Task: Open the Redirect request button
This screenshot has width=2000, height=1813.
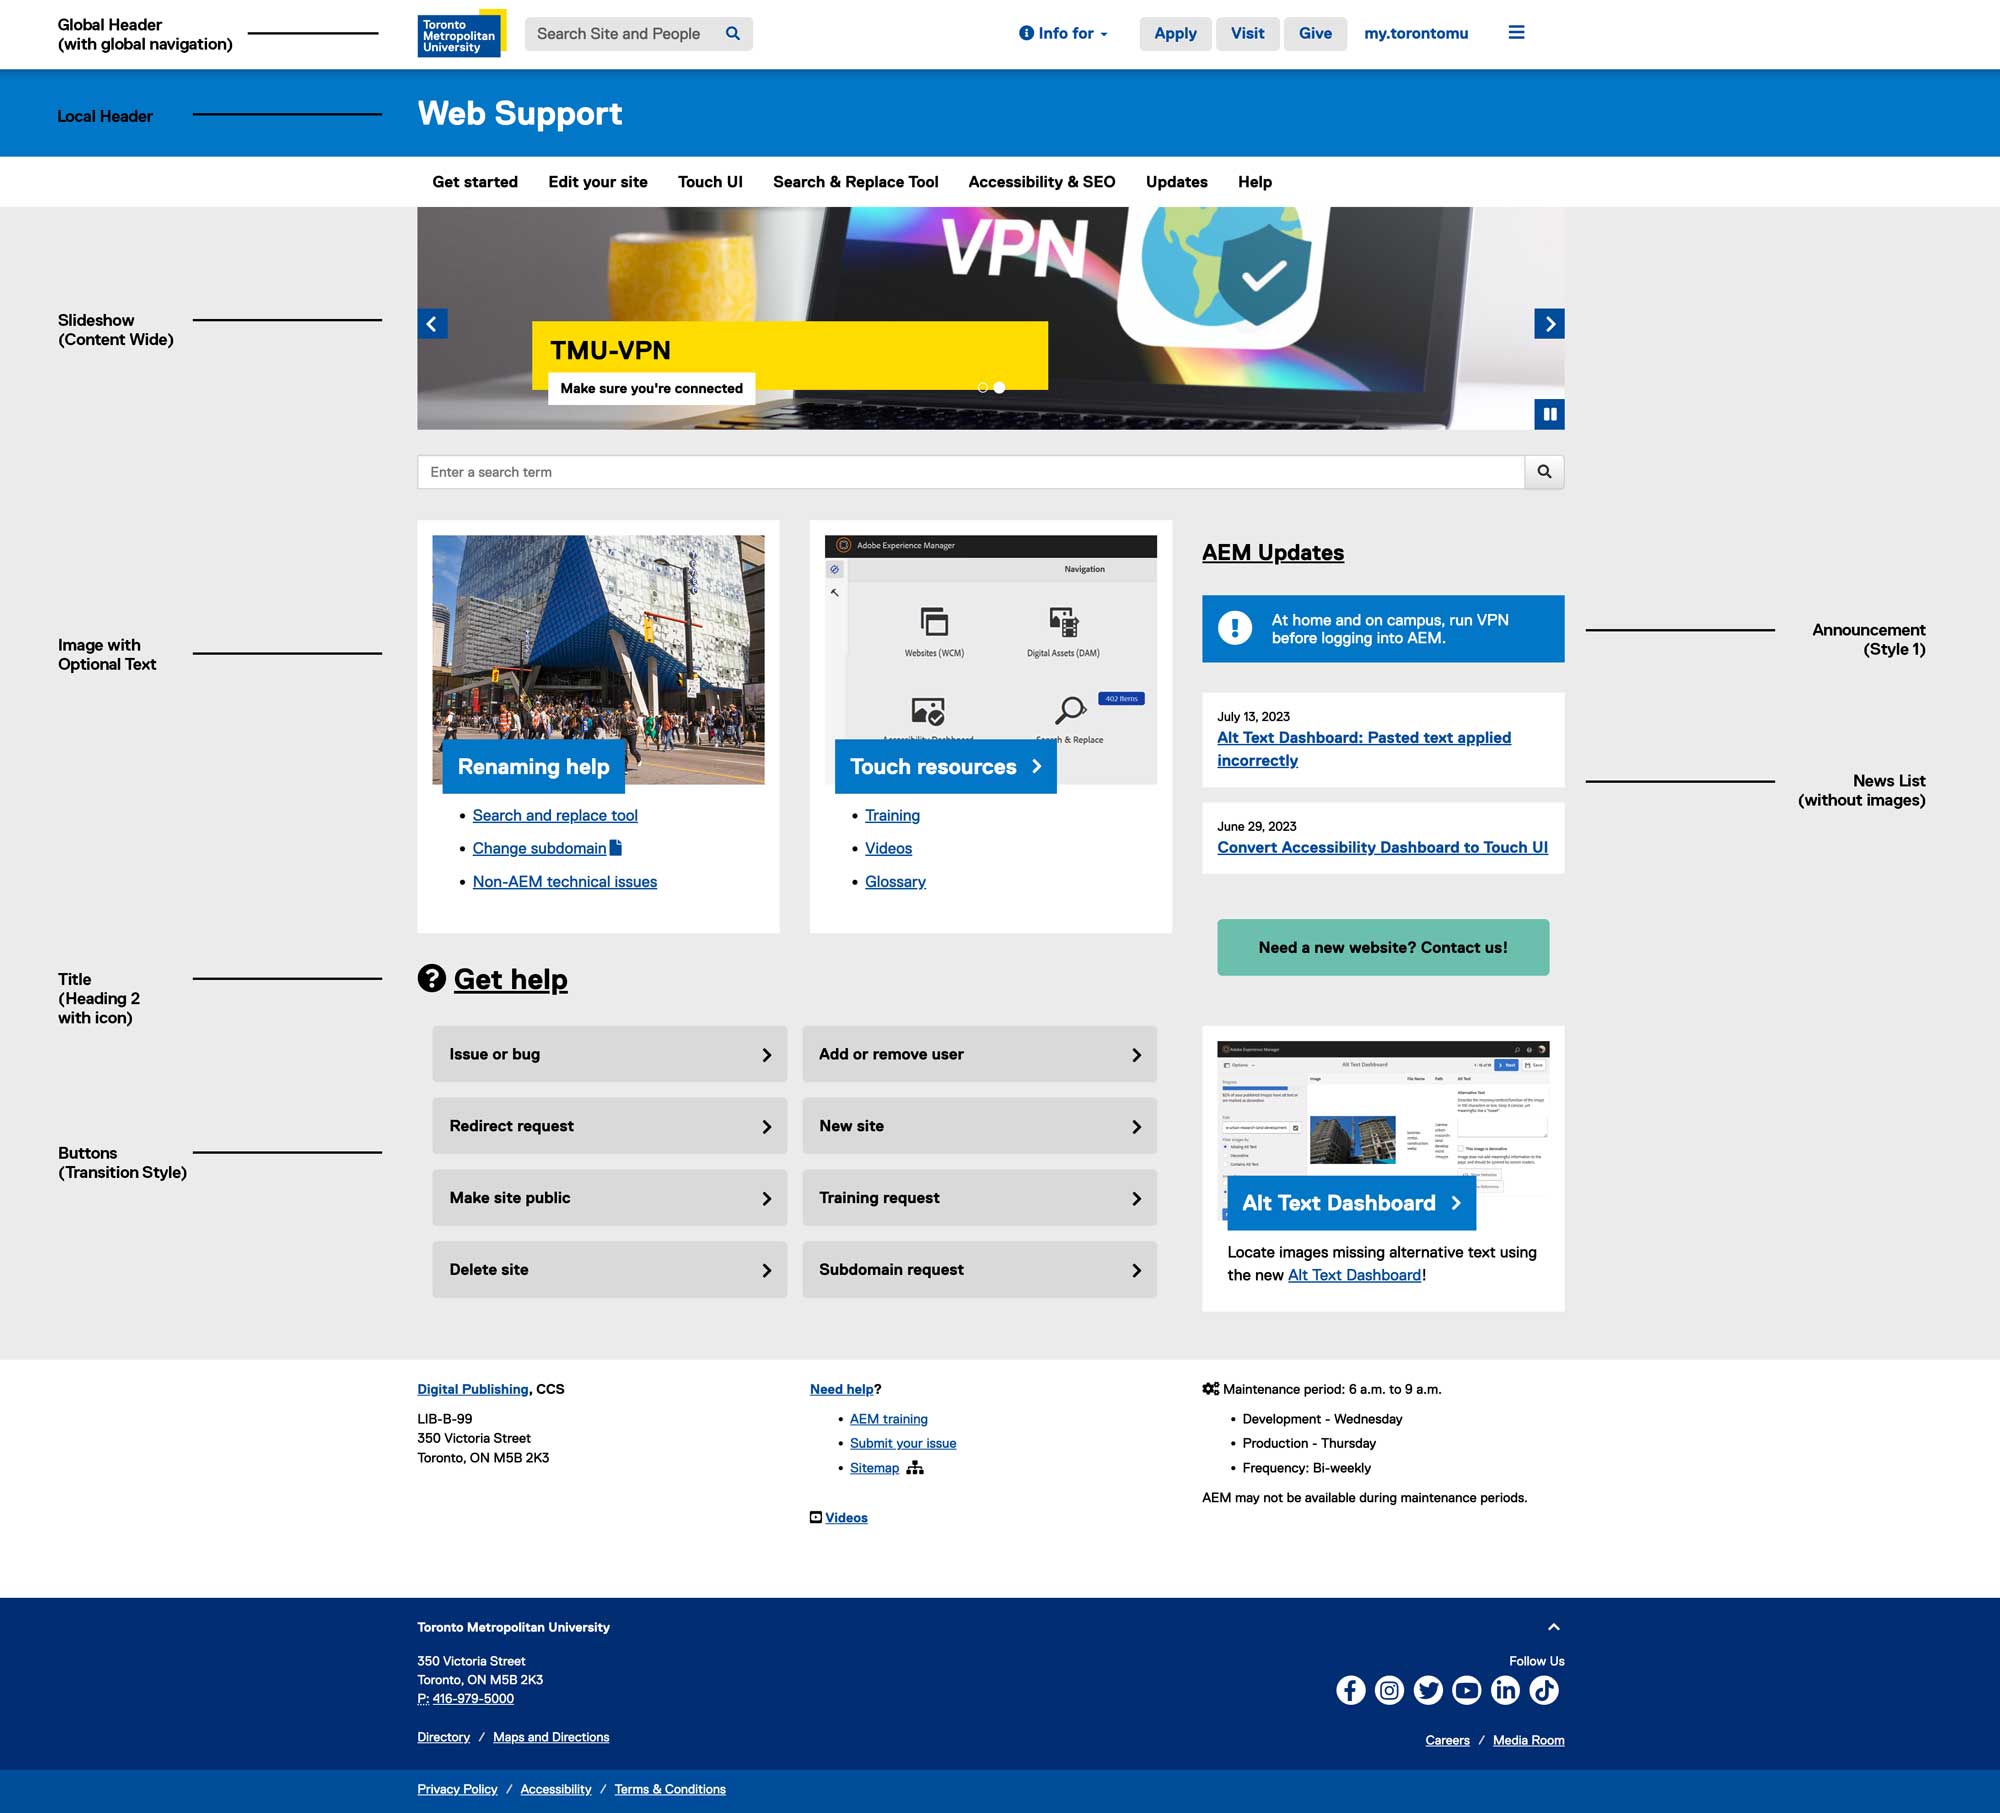Action: point(609,1126)
